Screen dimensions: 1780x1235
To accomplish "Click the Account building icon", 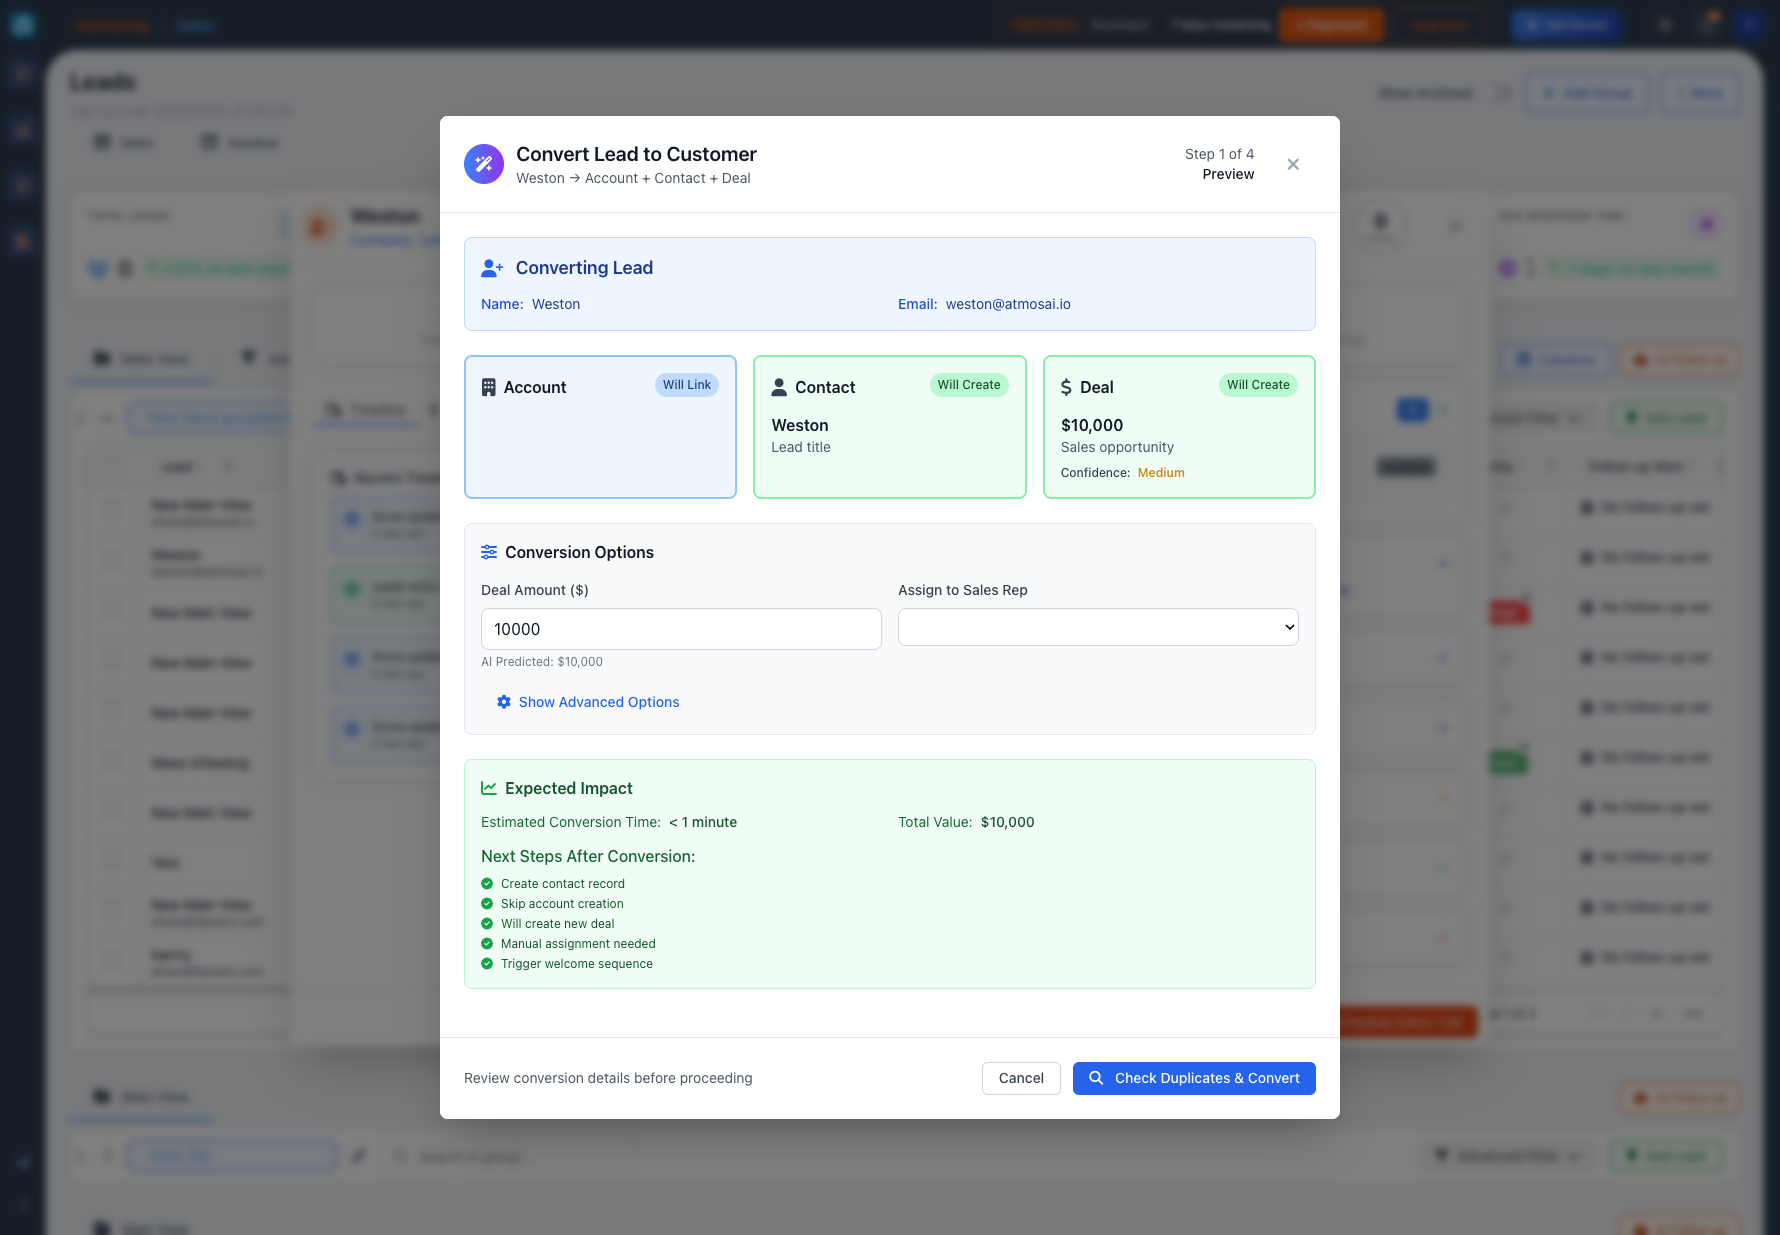I will (x=489, y=387).
